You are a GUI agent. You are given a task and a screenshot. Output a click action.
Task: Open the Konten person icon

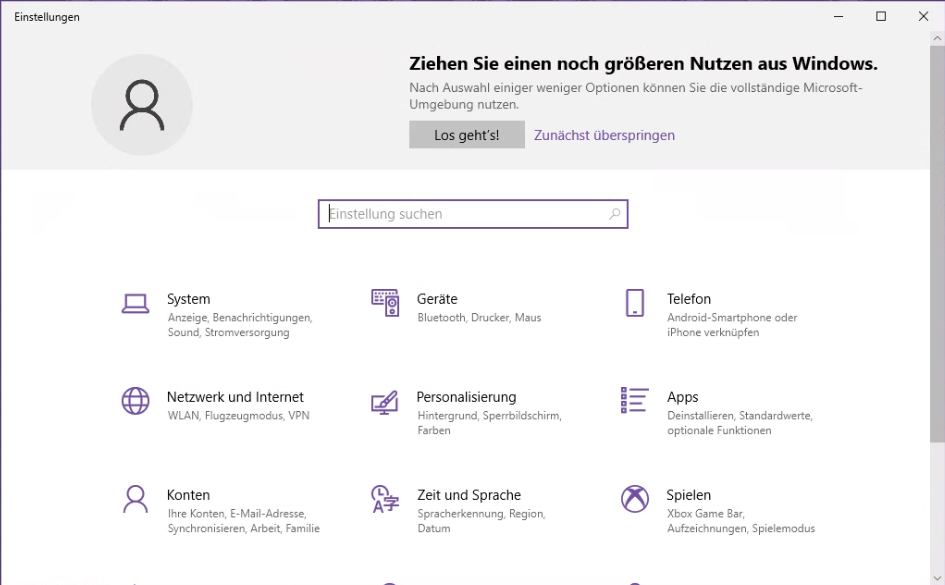coord(135,499)
